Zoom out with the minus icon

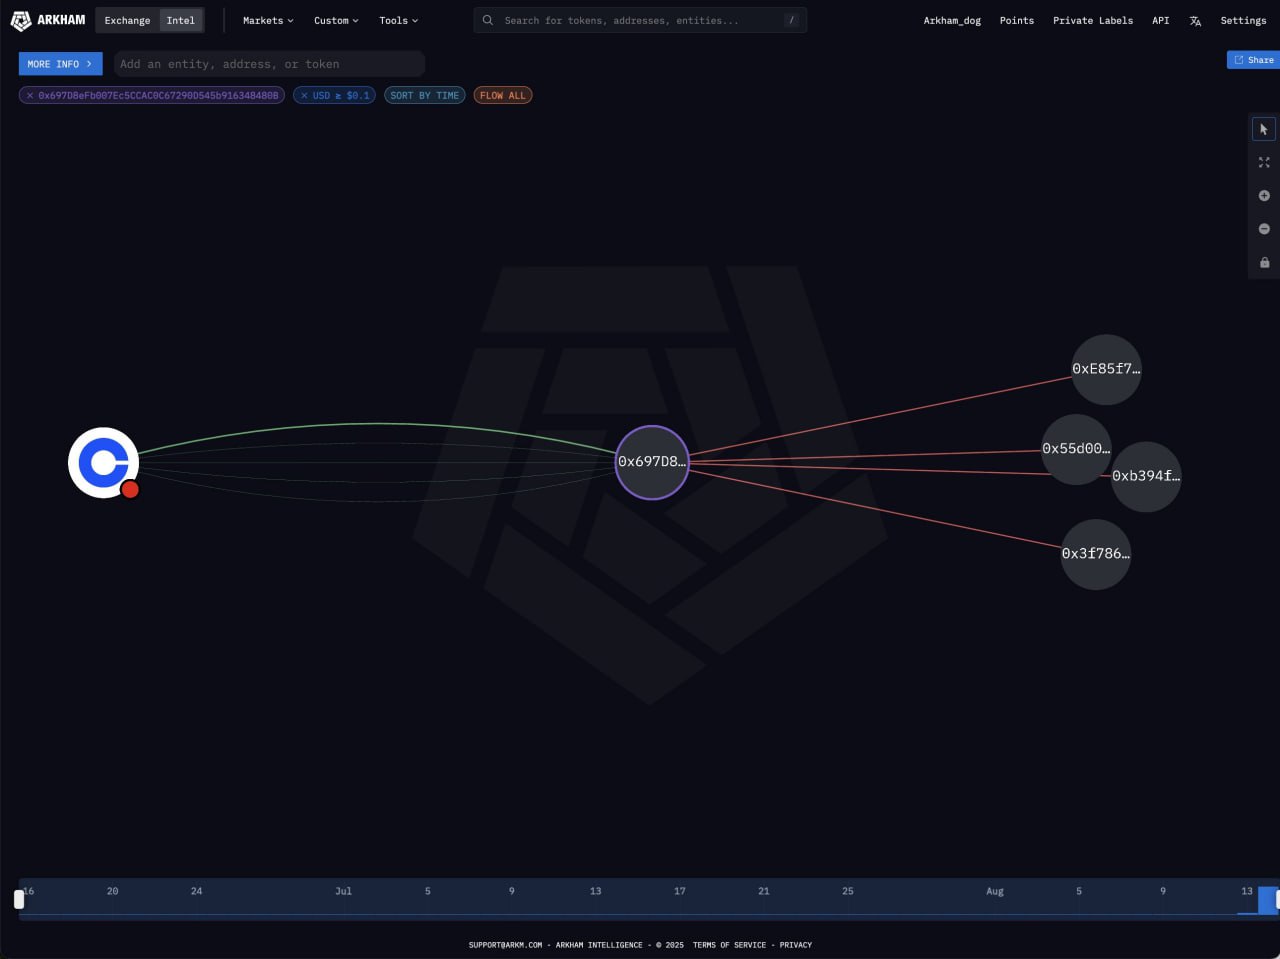click(x=1264, y=229)
